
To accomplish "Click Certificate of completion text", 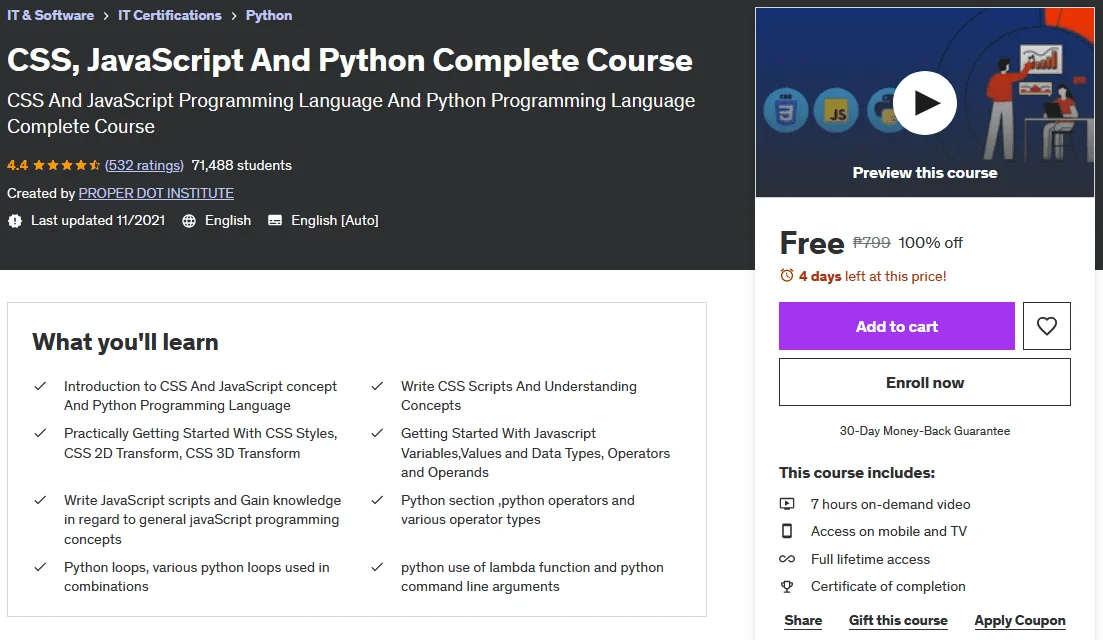I will click(x=888, y=587).
